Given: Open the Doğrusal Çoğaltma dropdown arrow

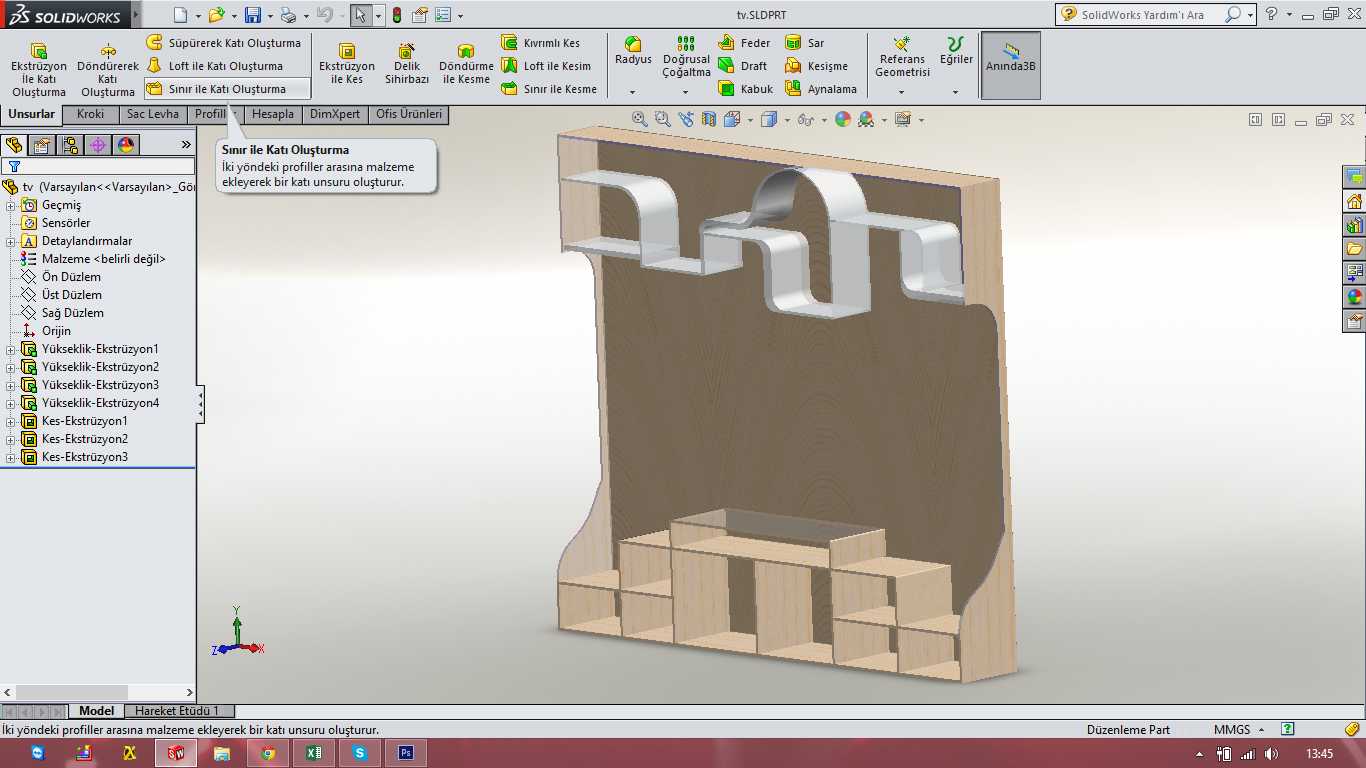Looking at the screenshot, I should 686,92.
